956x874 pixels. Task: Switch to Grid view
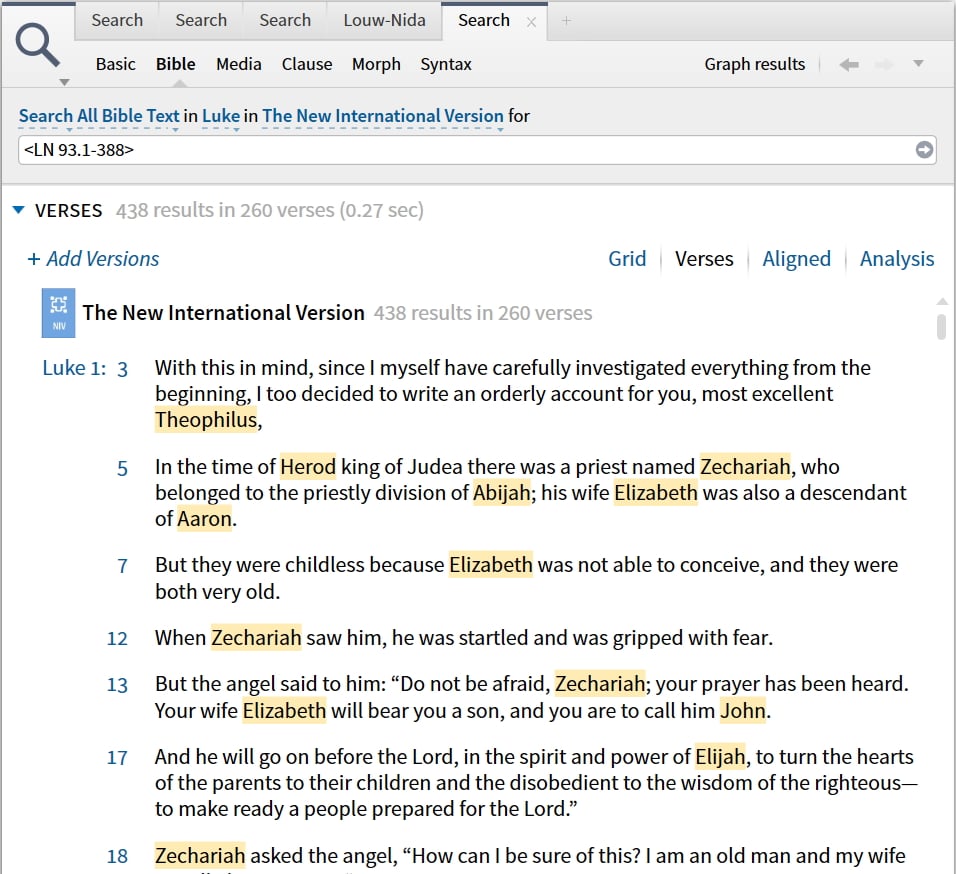click(627, 259)
